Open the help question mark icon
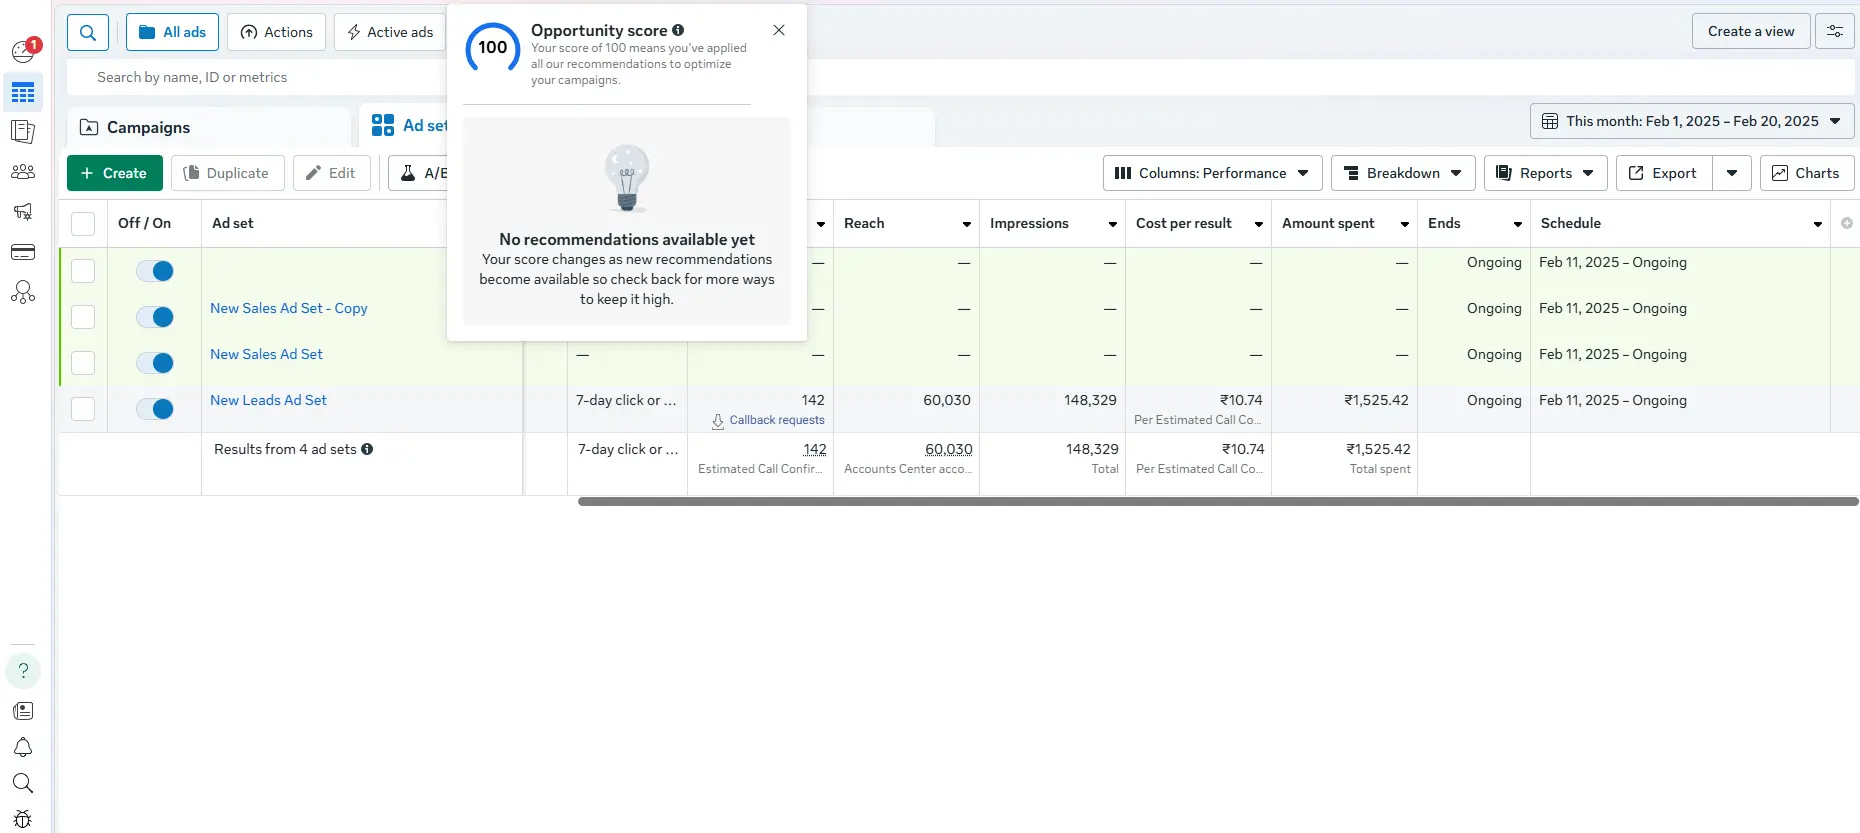Viewport: 1860px width, 833px height. pyautogui.click(x=23, y=671)
